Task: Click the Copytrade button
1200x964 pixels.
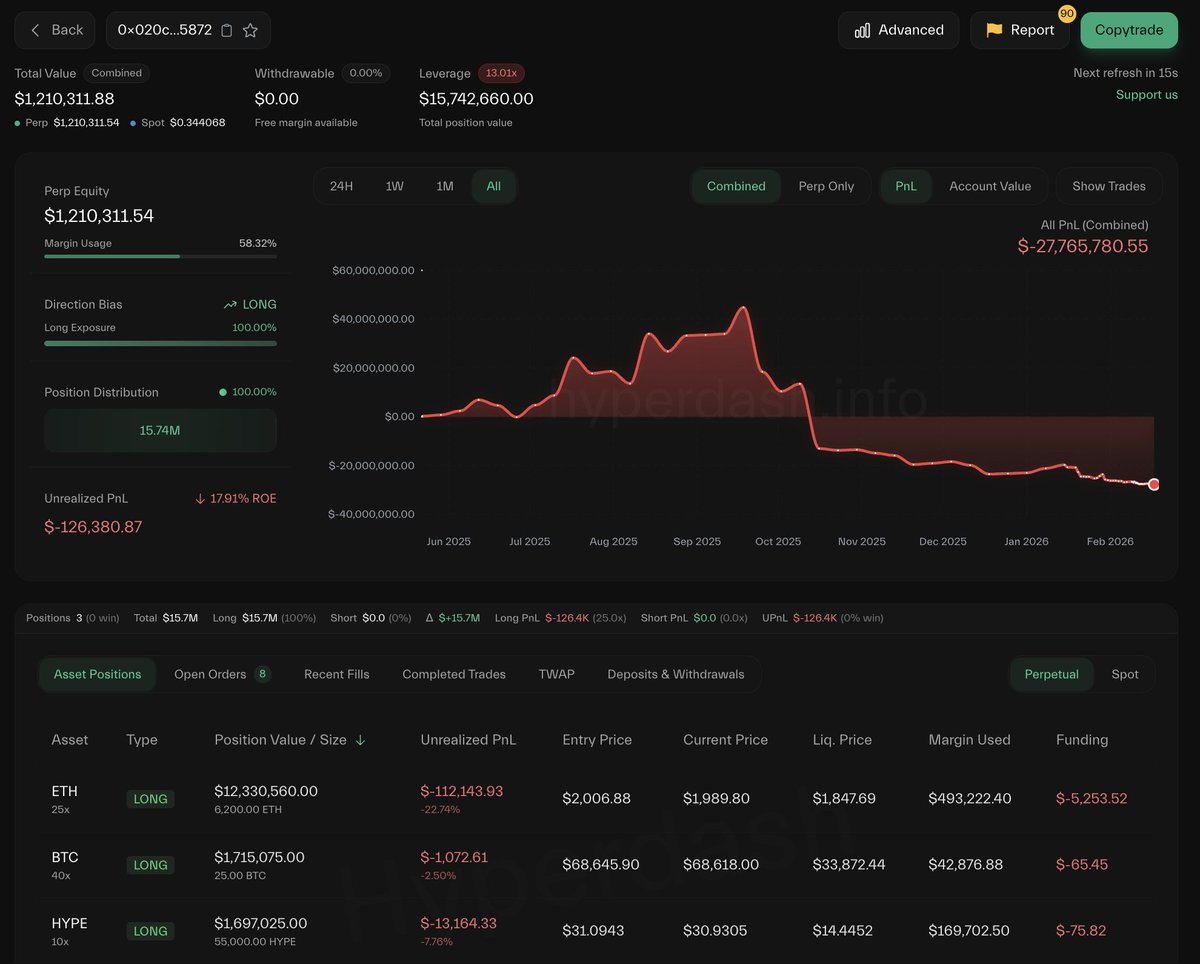Action: pyautogui.click(x=1128, y=30)
